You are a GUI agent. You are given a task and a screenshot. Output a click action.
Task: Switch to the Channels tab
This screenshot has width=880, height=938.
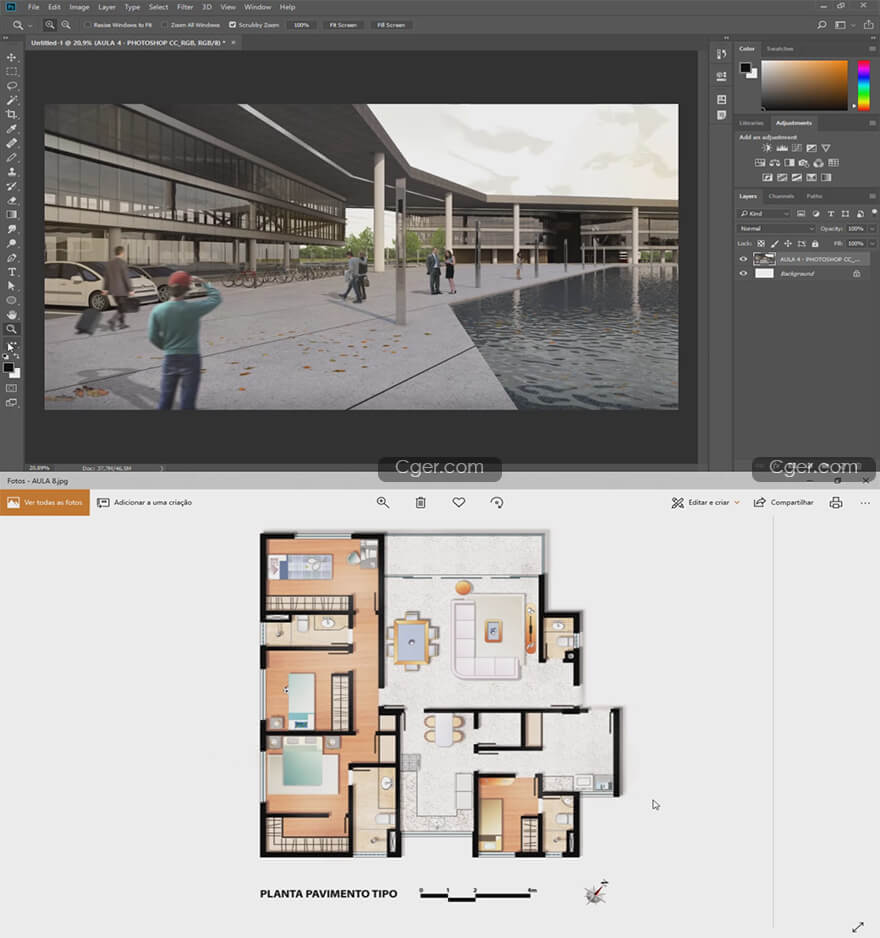[782, 196]
